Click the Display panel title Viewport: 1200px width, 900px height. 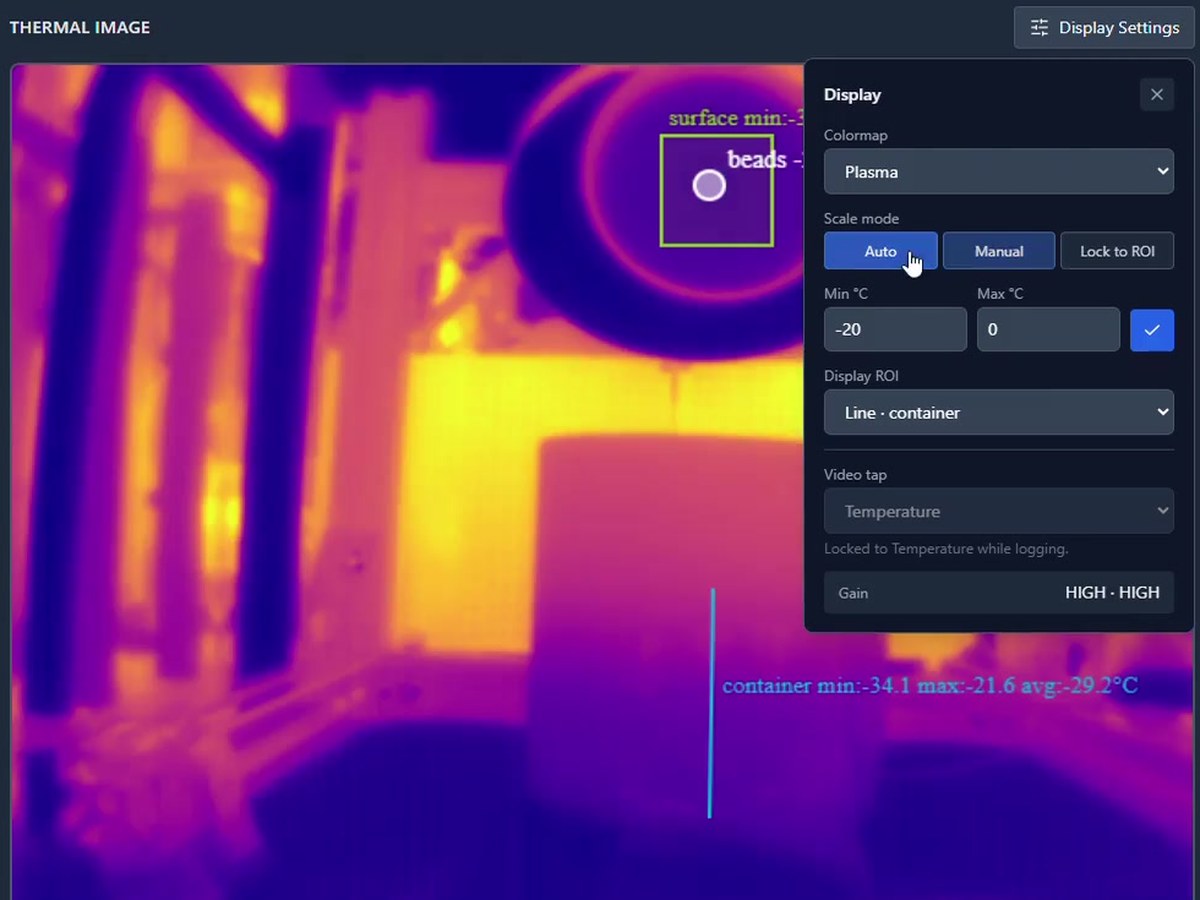point(852,95)
